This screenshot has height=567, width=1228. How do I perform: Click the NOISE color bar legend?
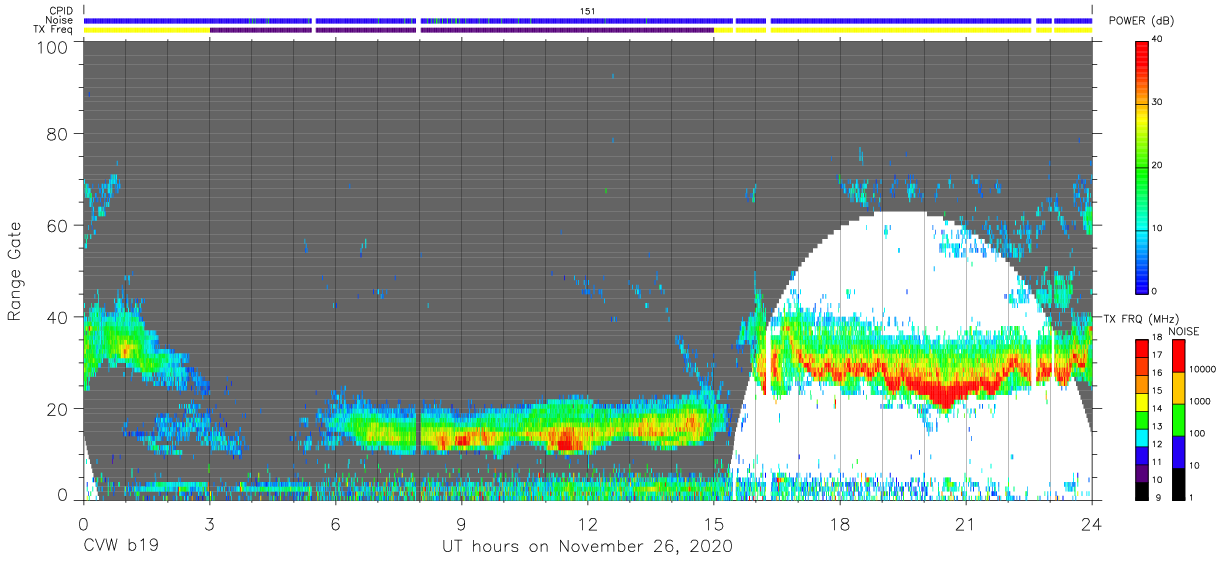point(1178,418)
